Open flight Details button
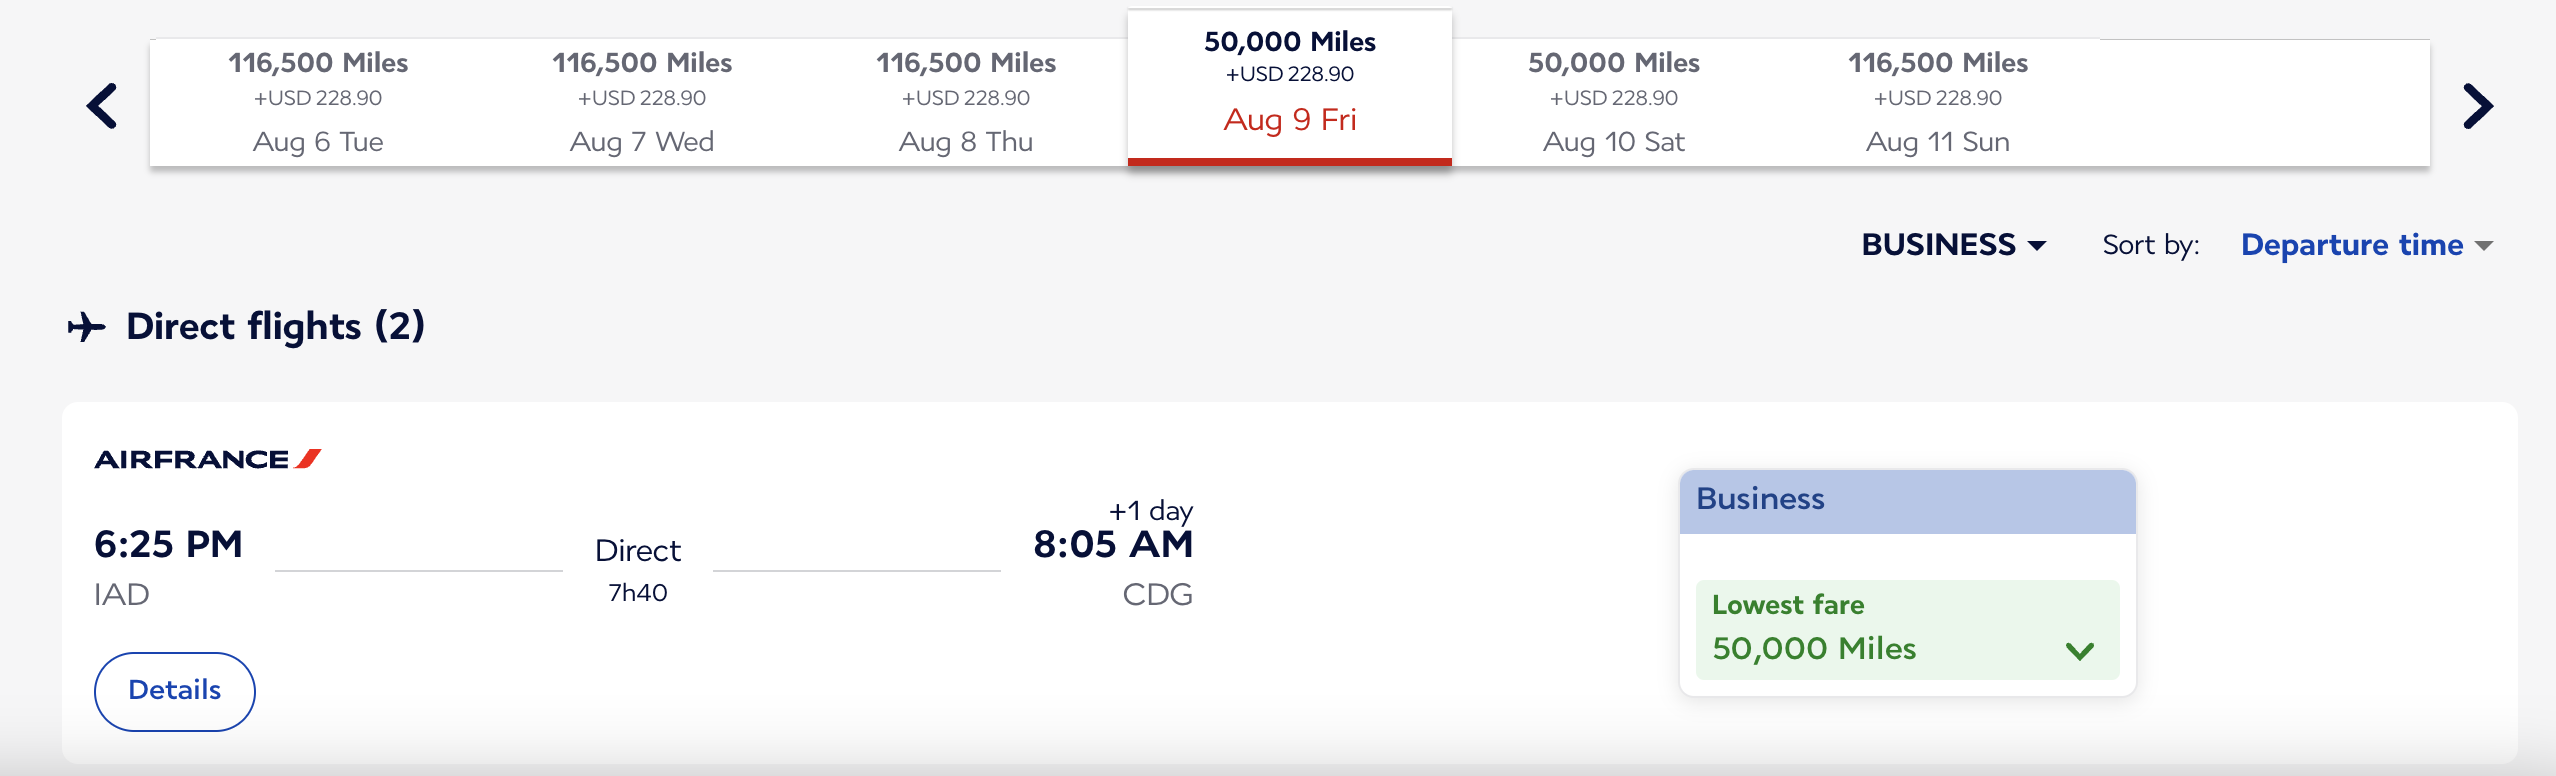Image resolution: width=2556 pixels, height=776 pixels. tap(175, 691)
